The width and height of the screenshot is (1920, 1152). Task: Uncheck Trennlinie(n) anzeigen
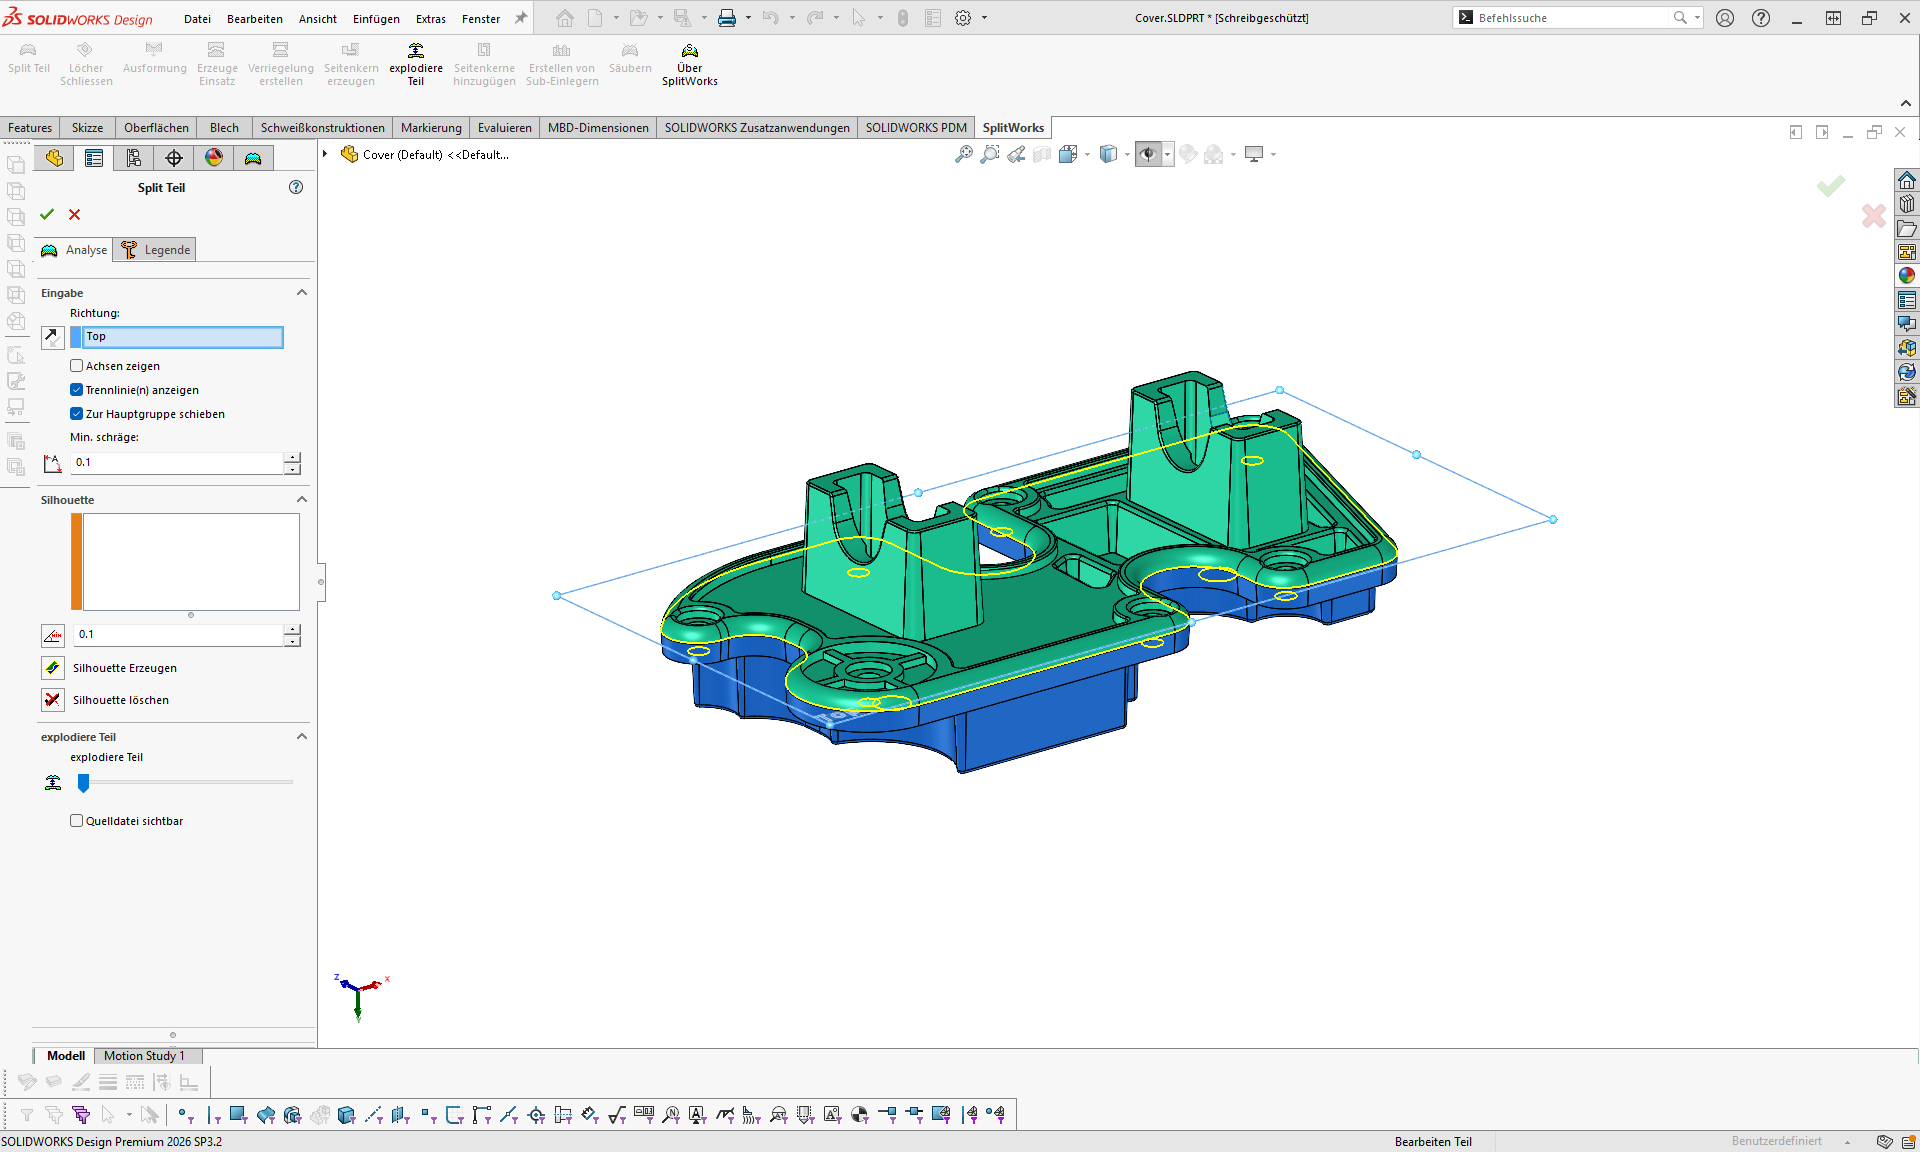[77, 390]
